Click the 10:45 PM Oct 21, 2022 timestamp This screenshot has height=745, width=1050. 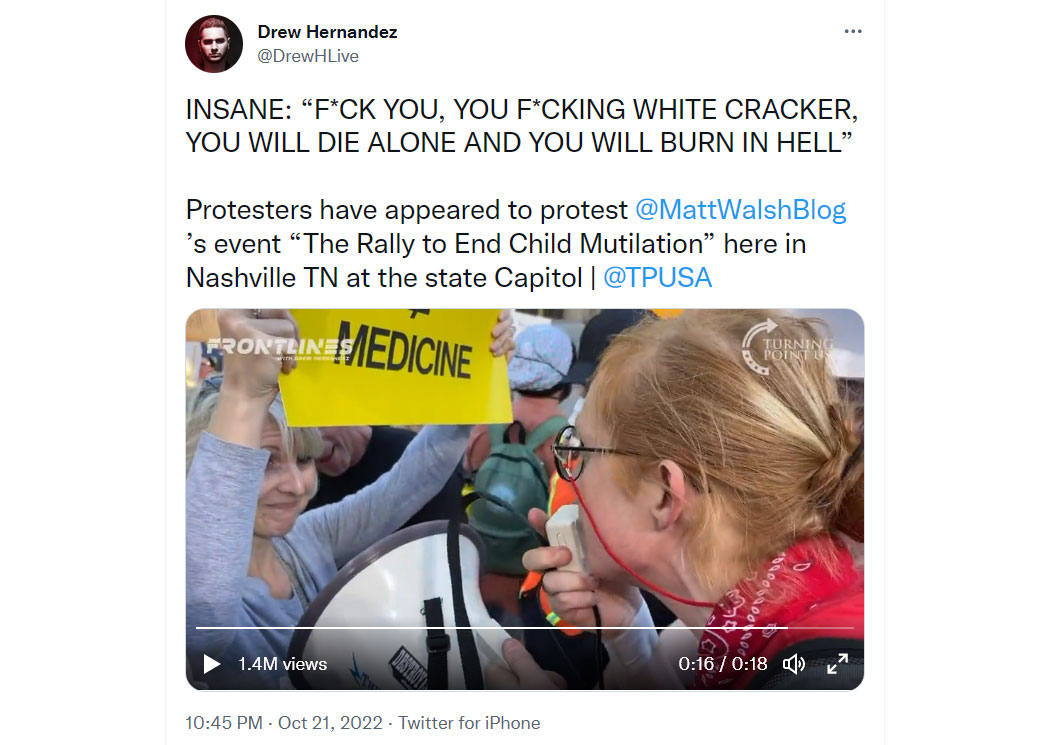click(284, 723)
